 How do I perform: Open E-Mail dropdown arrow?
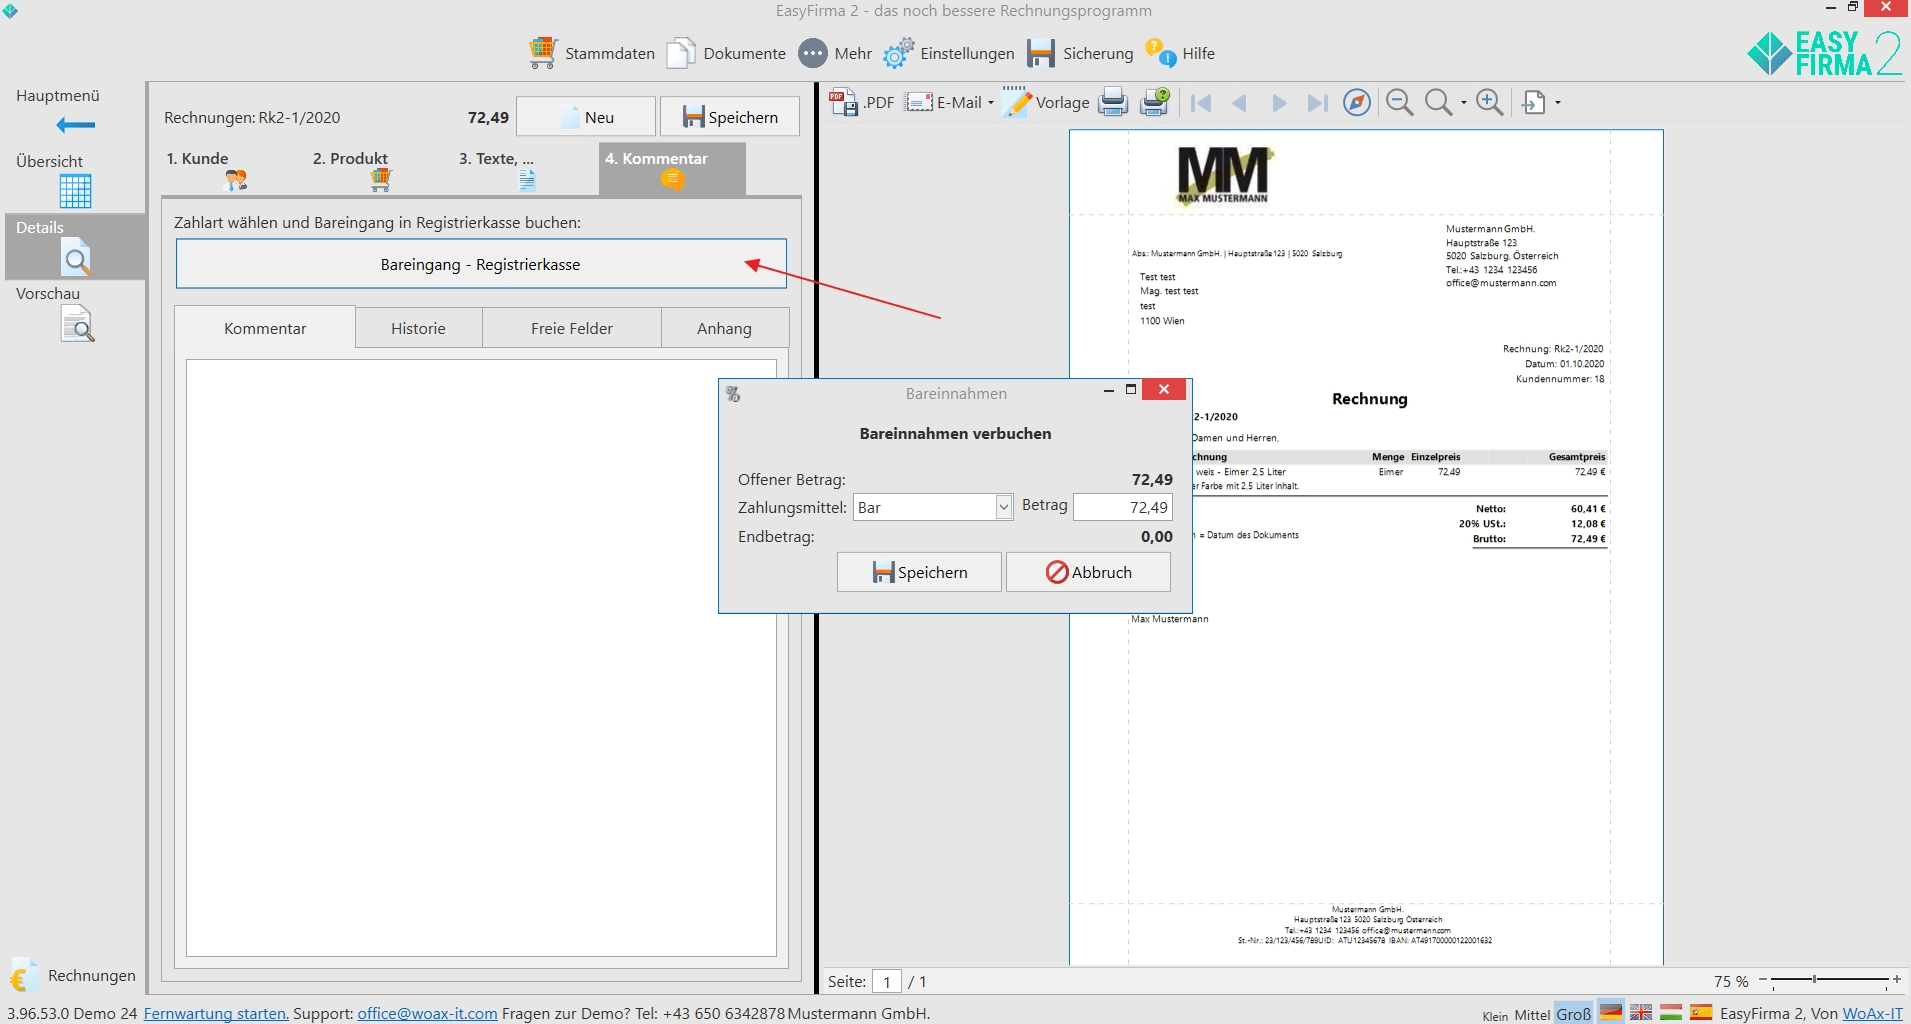(991, 102)
